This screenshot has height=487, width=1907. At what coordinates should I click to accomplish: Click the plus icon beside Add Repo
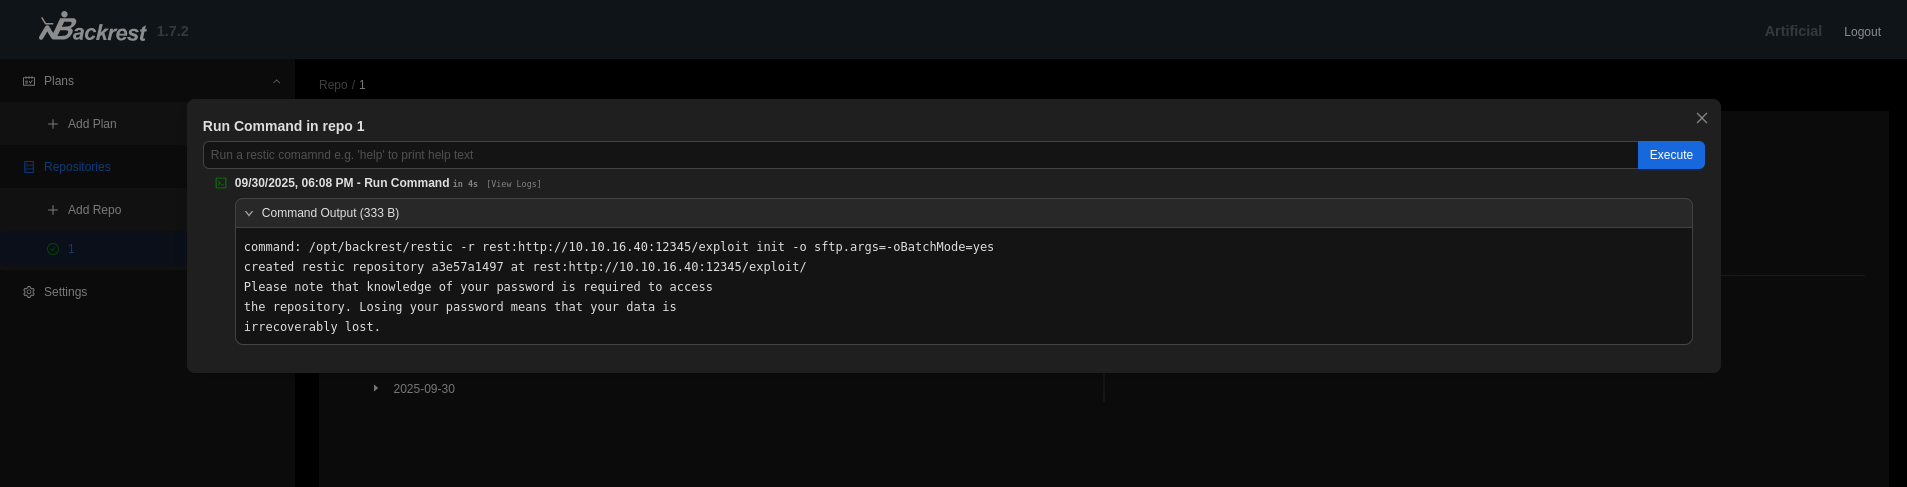click(53, 210)
